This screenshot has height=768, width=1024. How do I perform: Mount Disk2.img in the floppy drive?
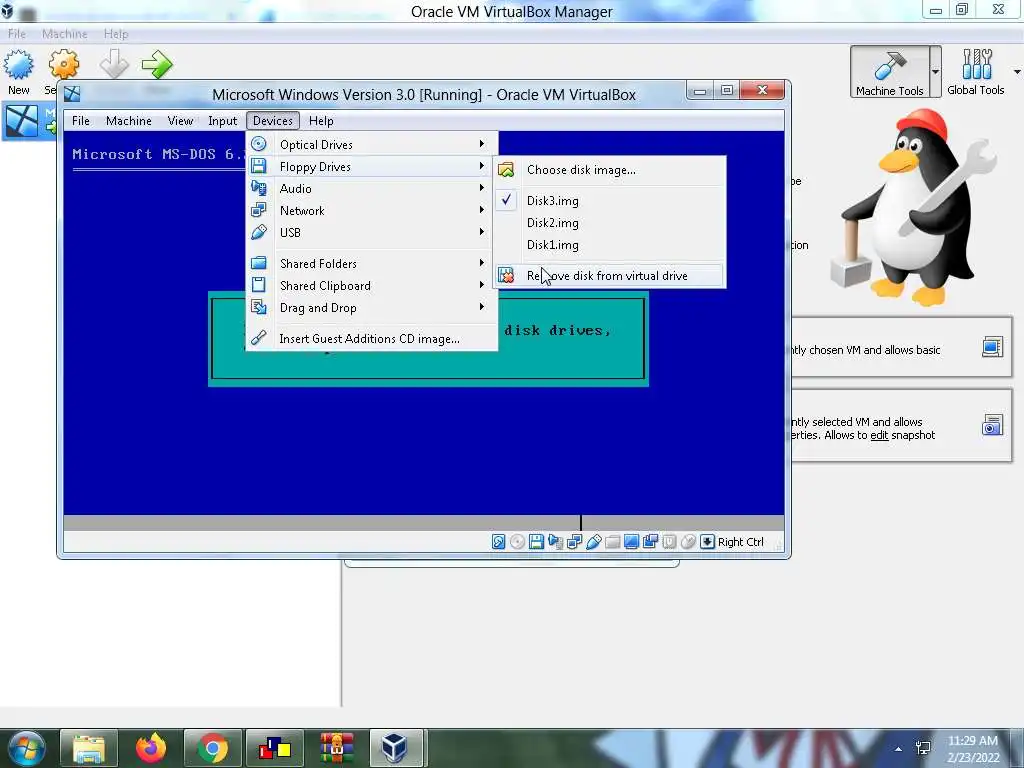coord(609,223)
